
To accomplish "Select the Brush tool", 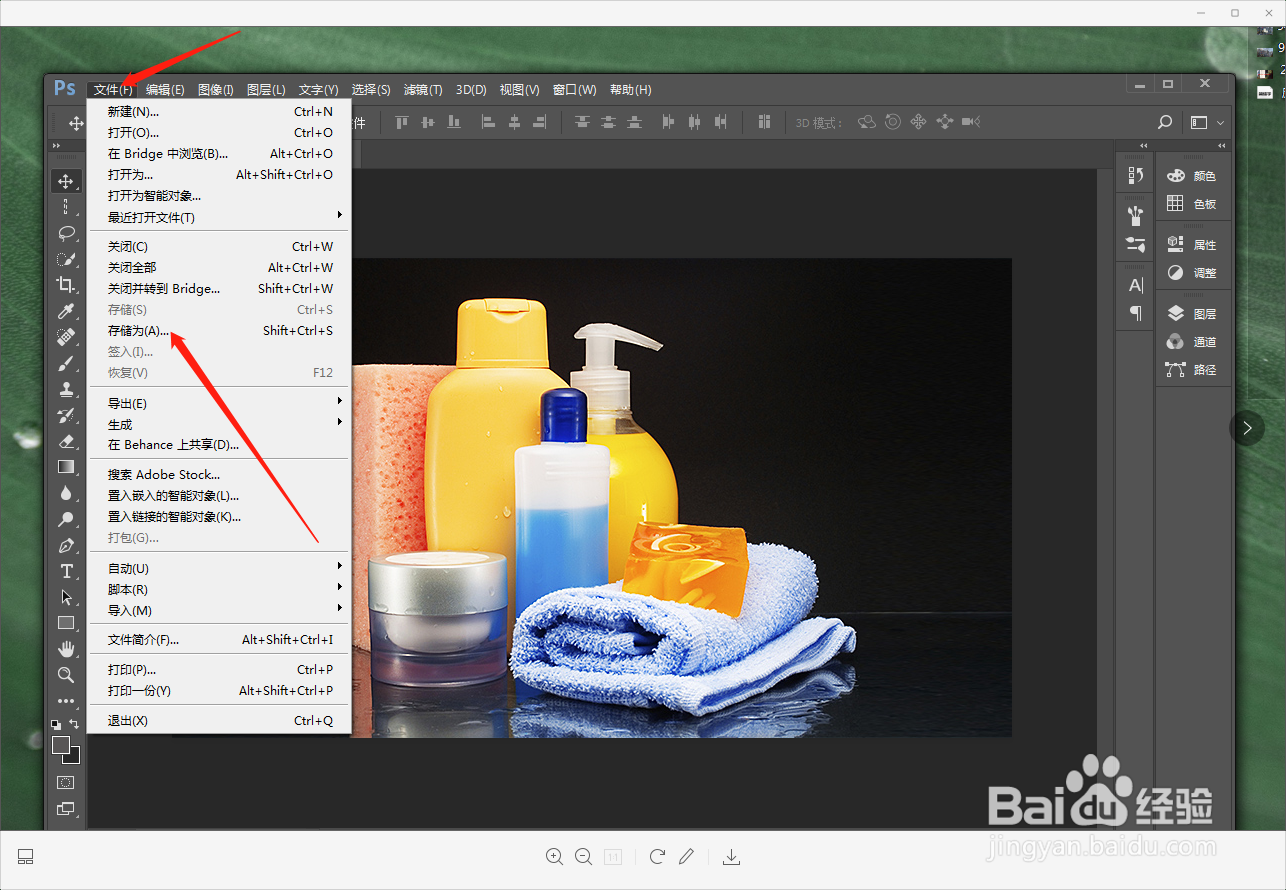I will pos(66,363).
